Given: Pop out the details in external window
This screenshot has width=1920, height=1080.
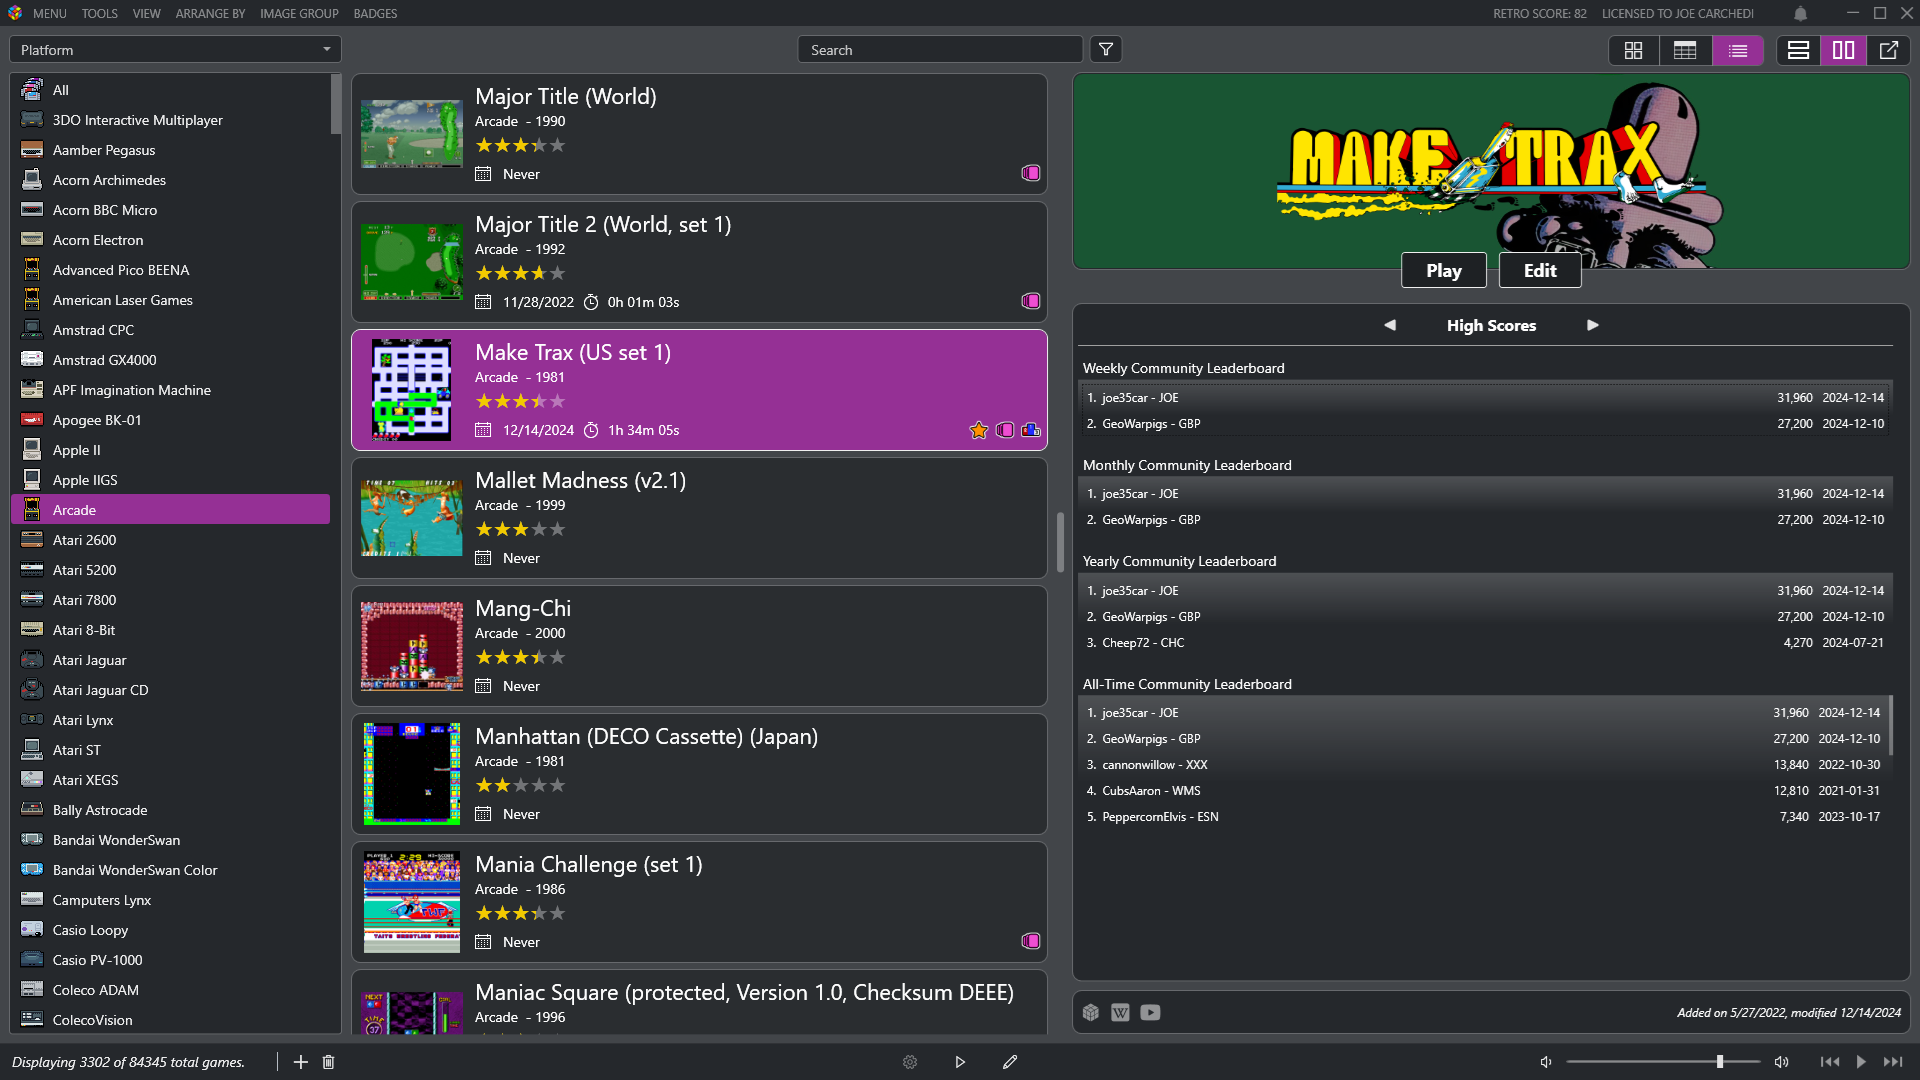Looking at the screenshot, I should (x=1889, y=50).
